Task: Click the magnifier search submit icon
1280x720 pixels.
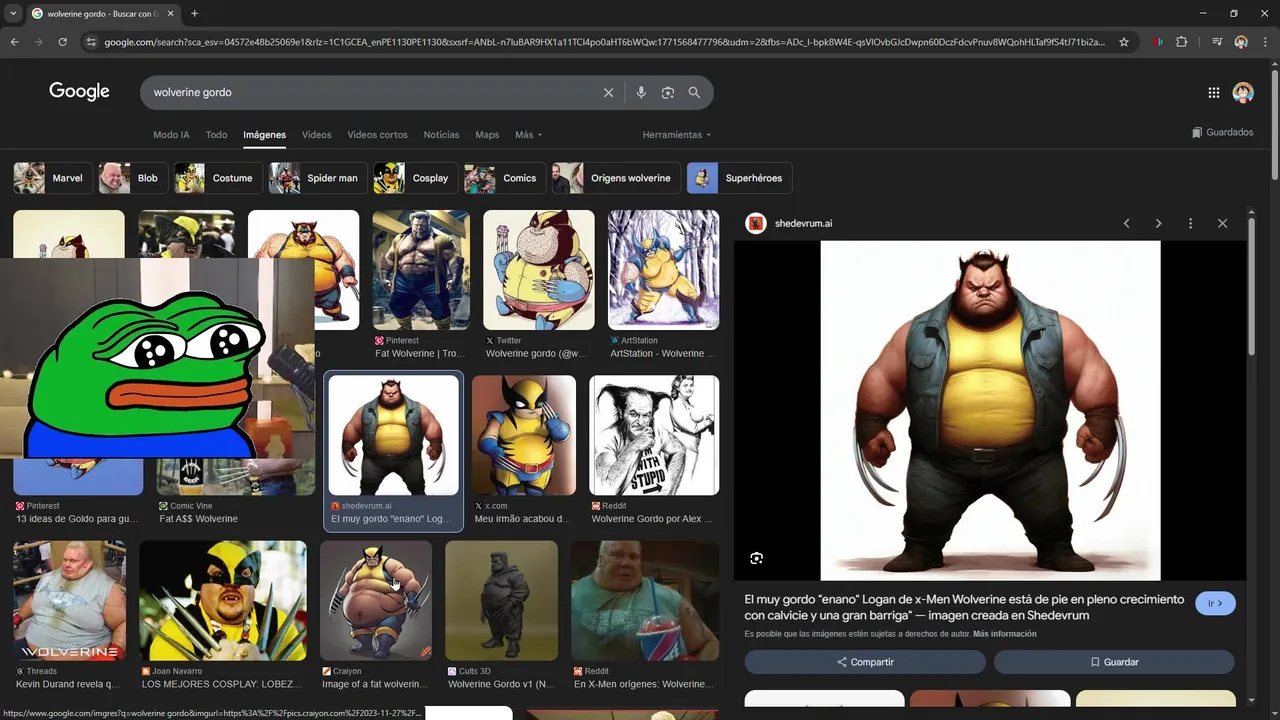Action: (x=694, y=92)
